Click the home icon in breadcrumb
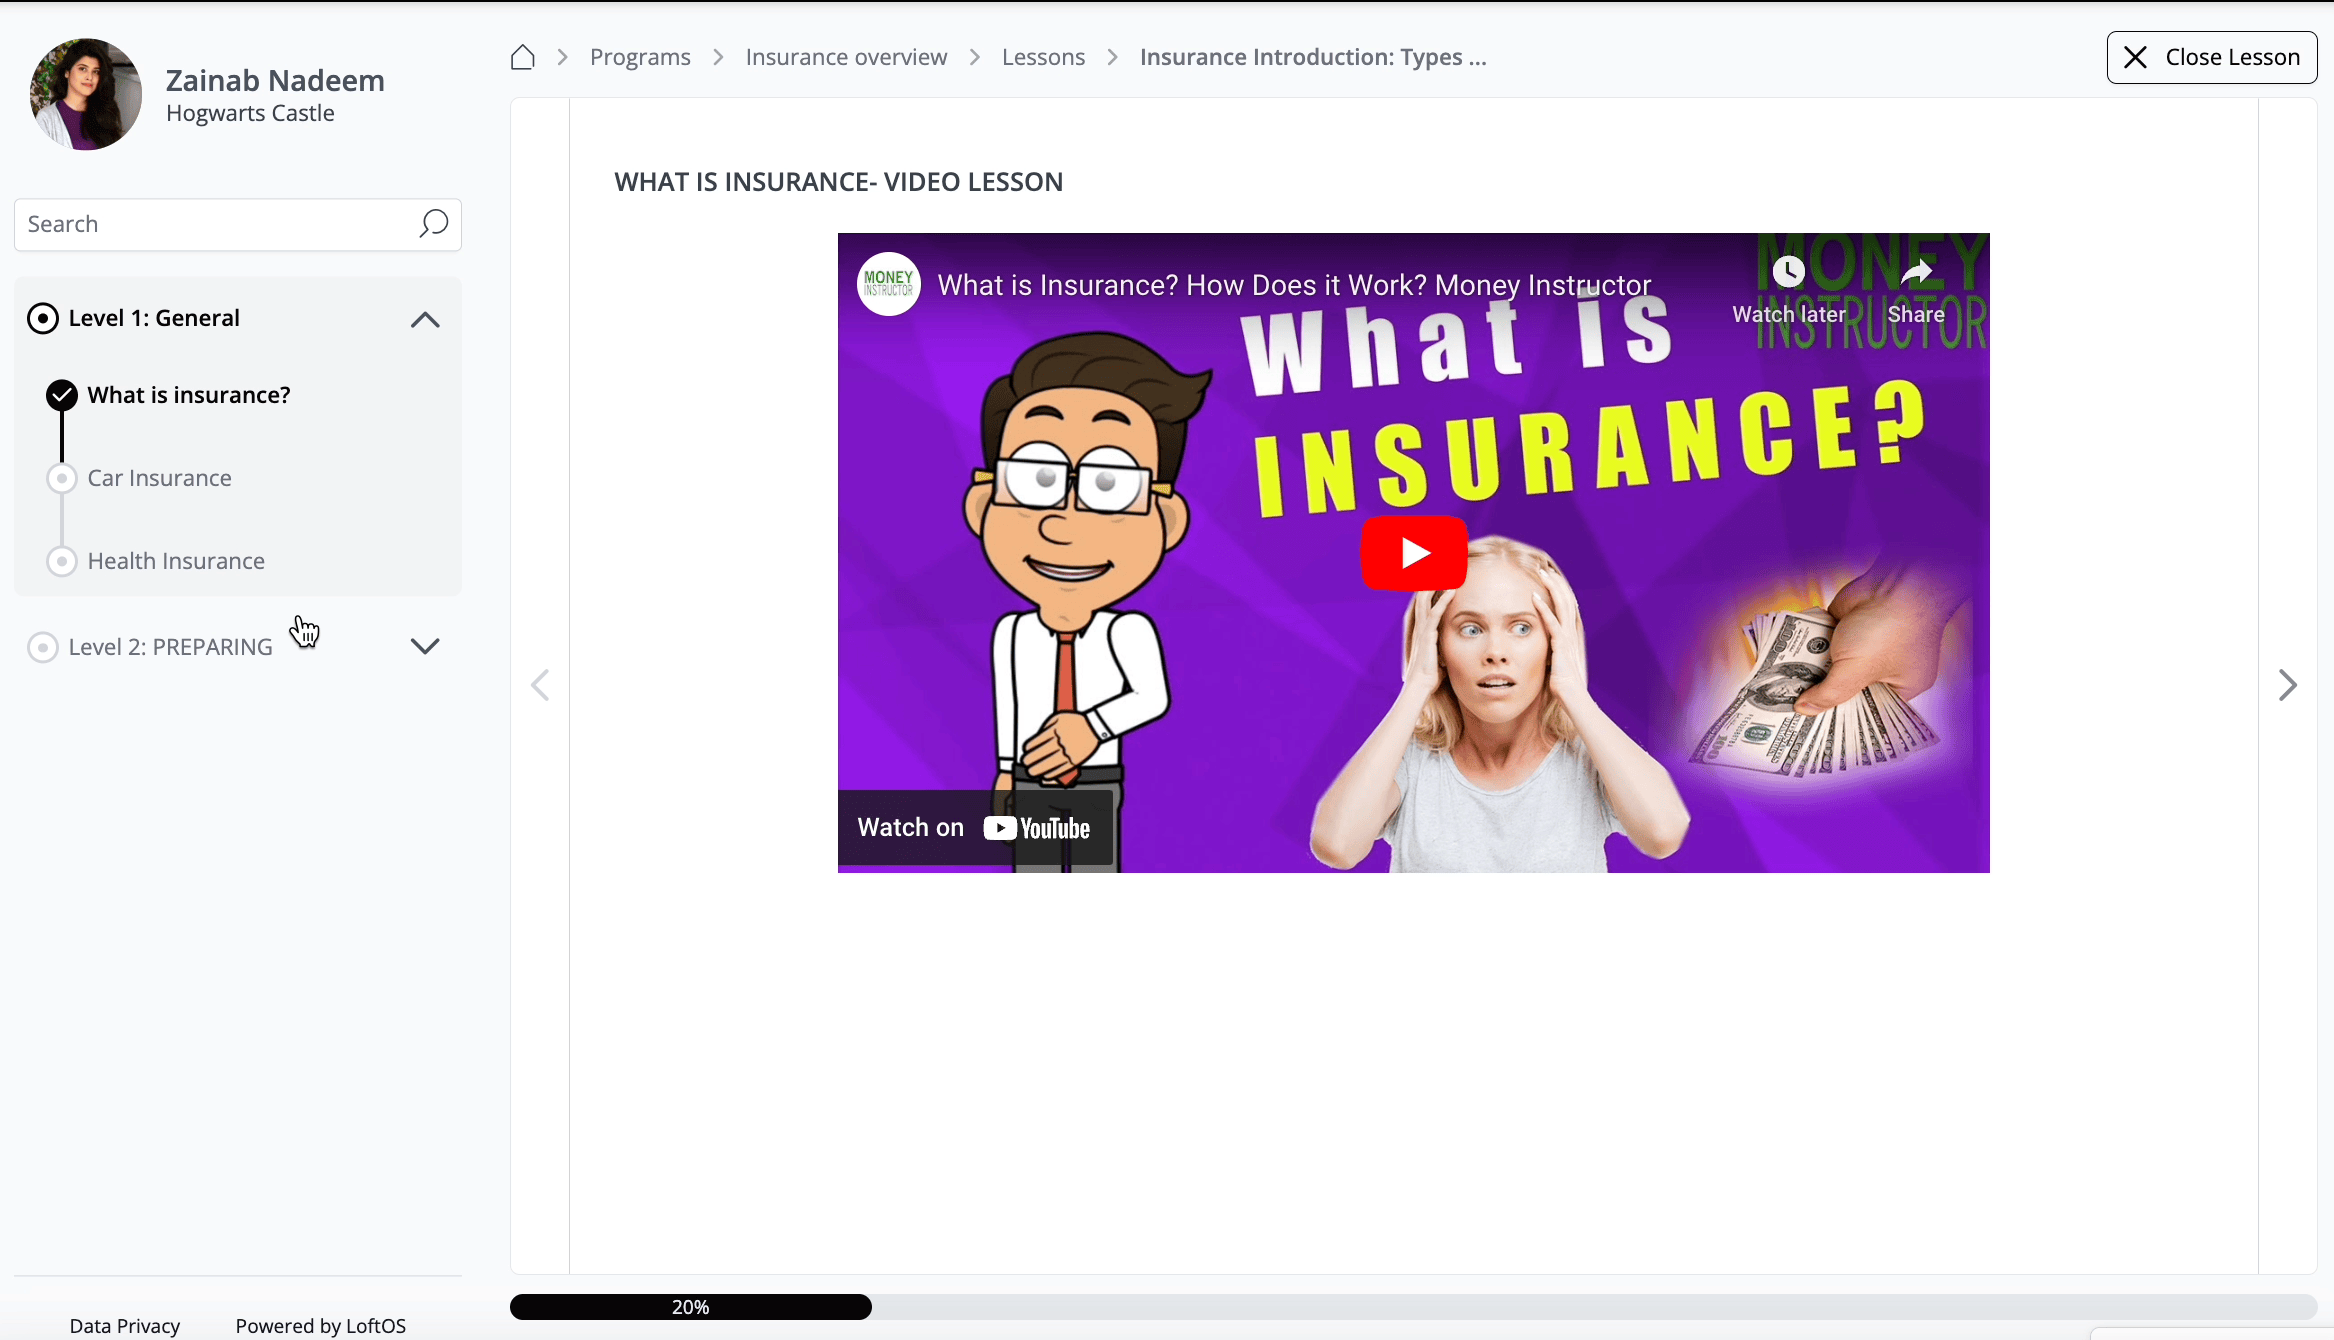This screenshot has height=1340, width=2334. (522, 57)
